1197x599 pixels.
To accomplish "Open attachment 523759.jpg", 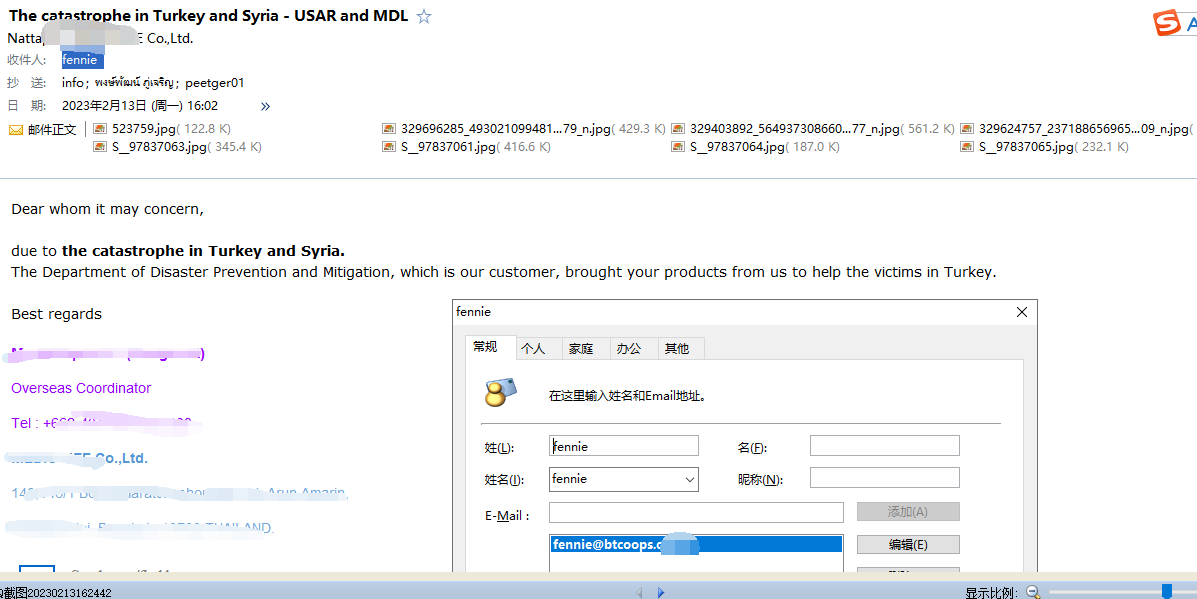I will (161, 129).
